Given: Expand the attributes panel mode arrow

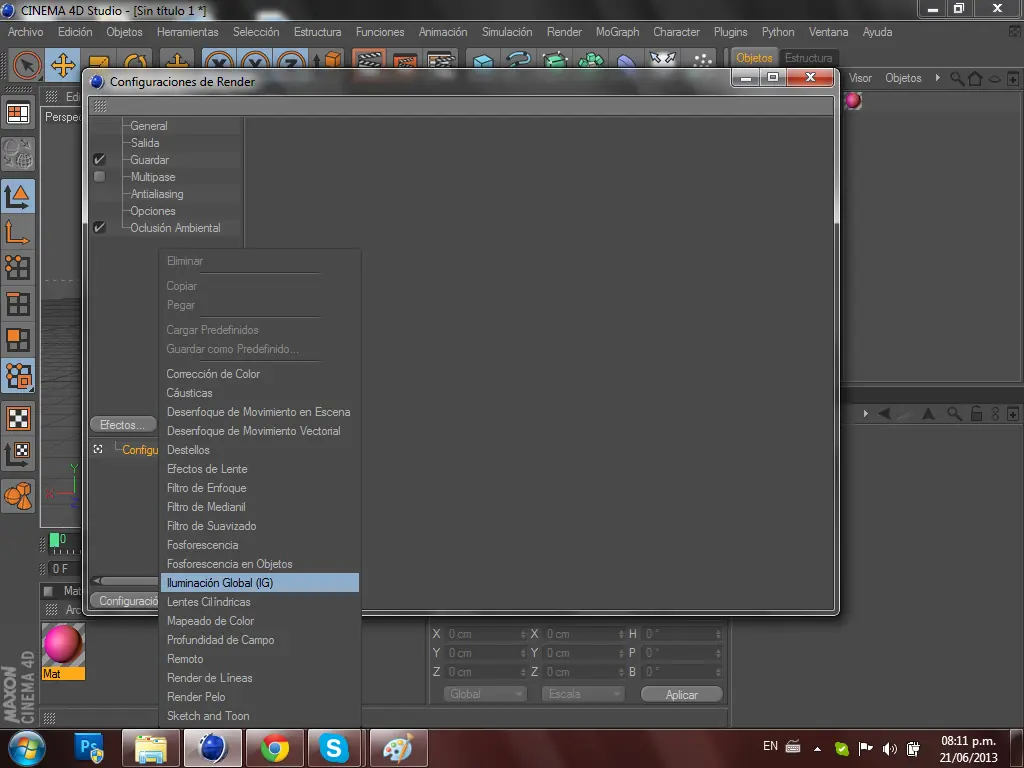Looking at the screenshot, I should click(865, 413).
